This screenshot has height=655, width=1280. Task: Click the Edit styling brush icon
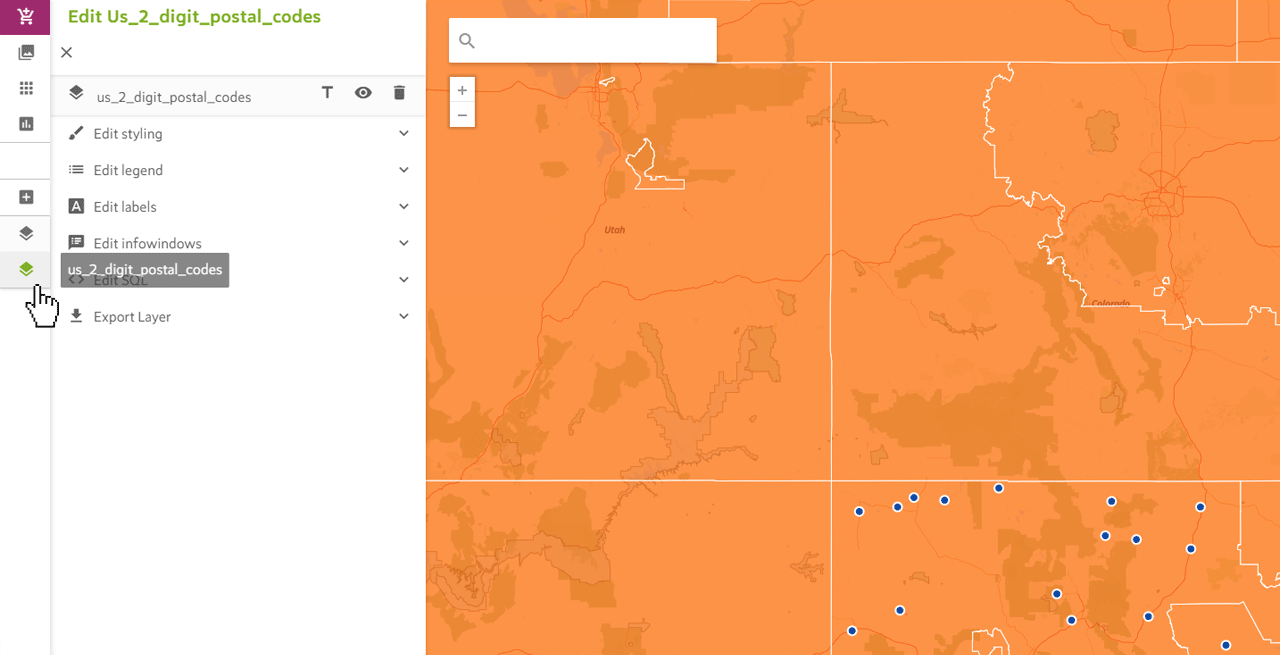pos(76,133)
